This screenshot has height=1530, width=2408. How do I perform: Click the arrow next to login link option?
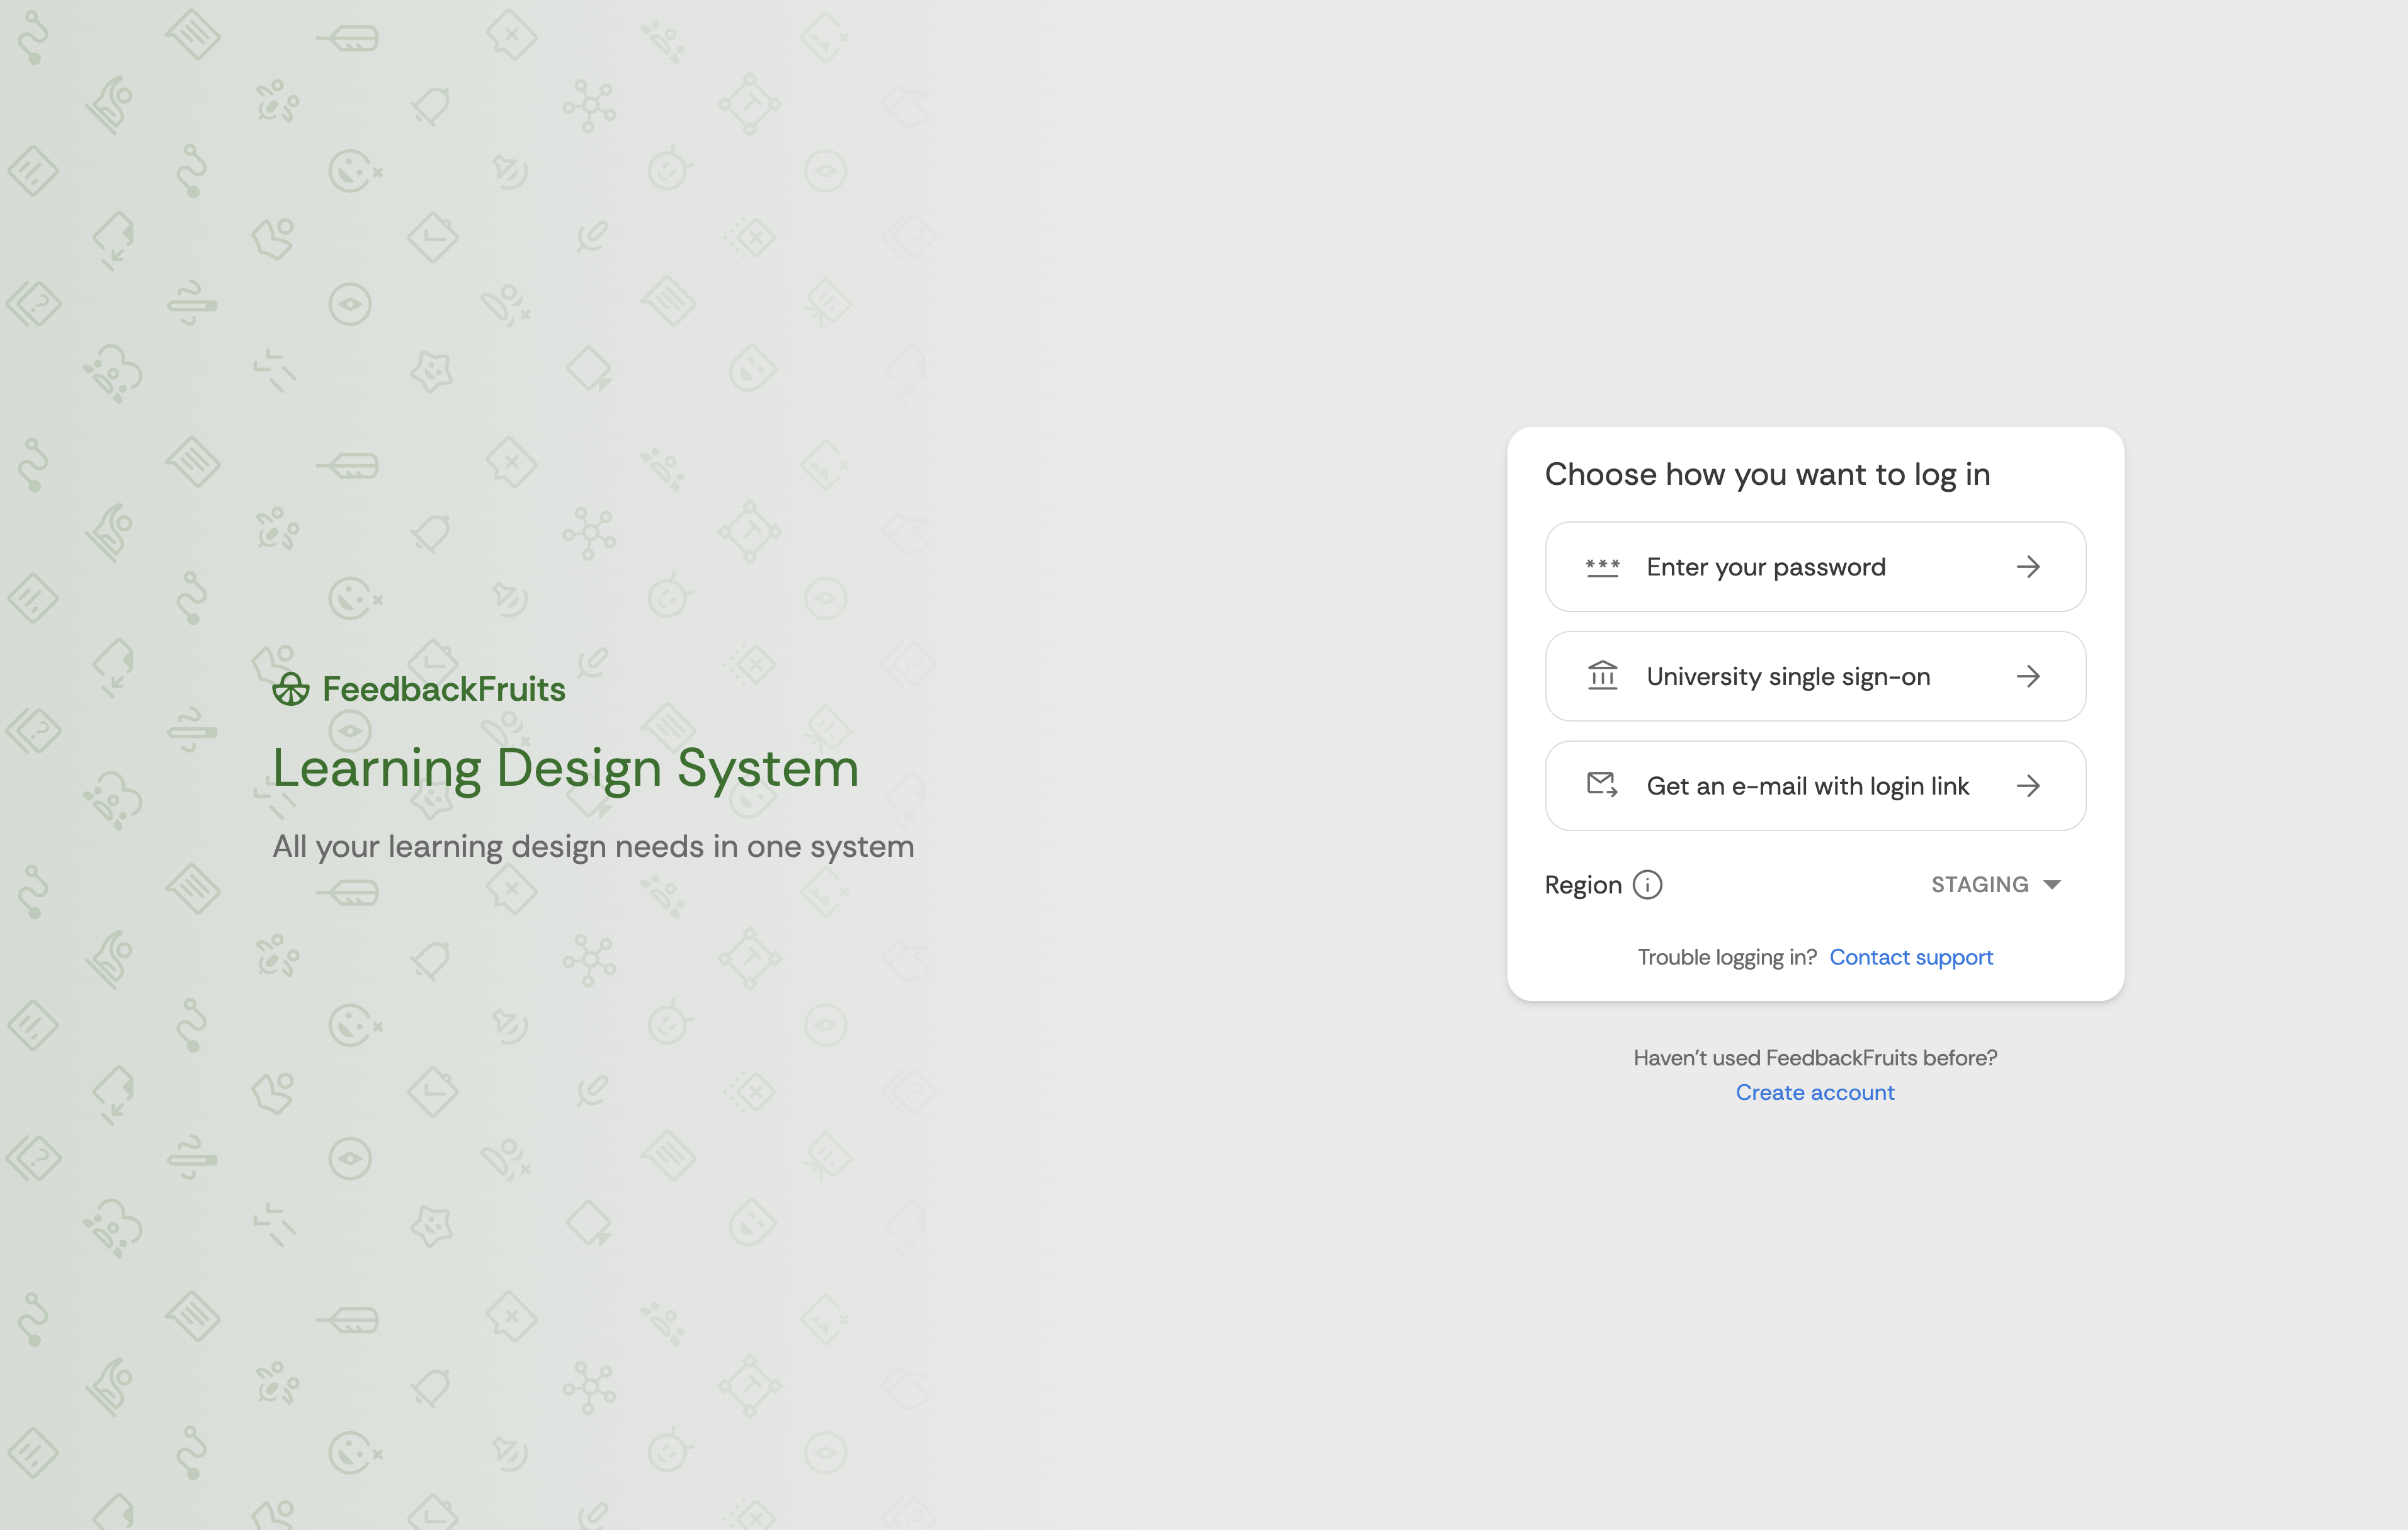(2028, 786)
